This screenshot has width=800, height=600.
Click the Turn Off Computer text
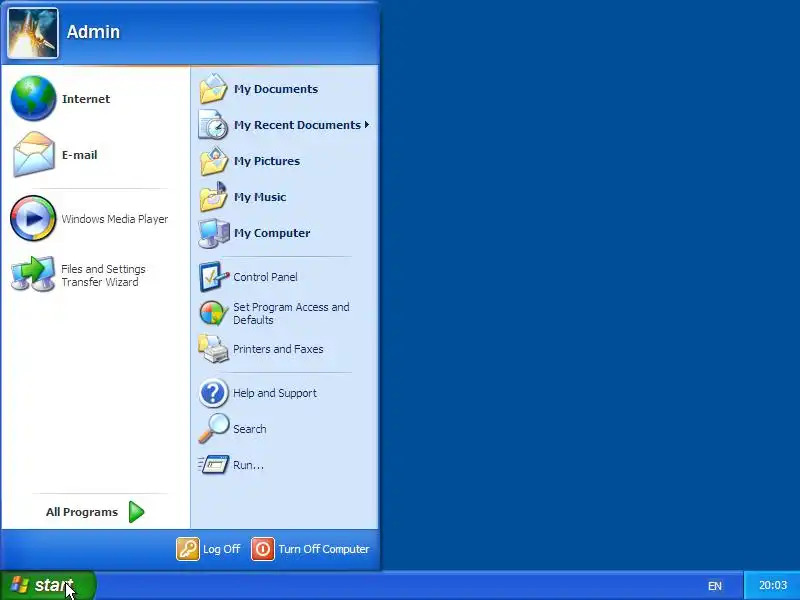click(323, 549)
